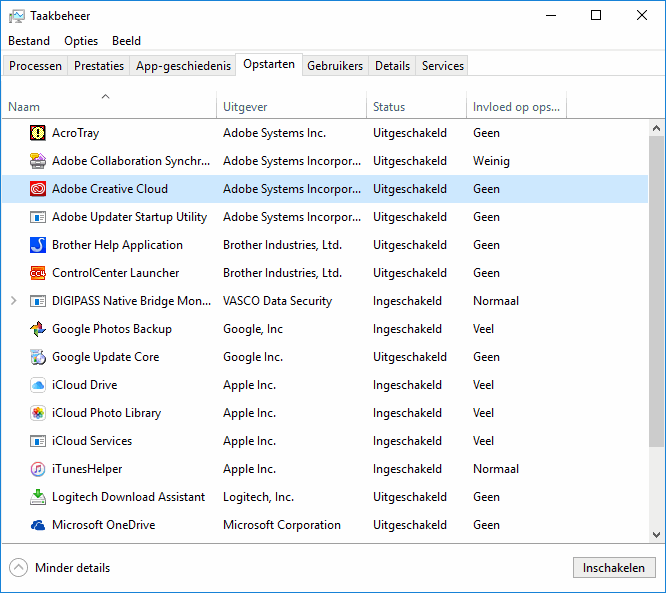Viewport: 666px width, 593px height.
Task: Select the Google Photos Backup pinwheel icon
Action: point(38,329)
